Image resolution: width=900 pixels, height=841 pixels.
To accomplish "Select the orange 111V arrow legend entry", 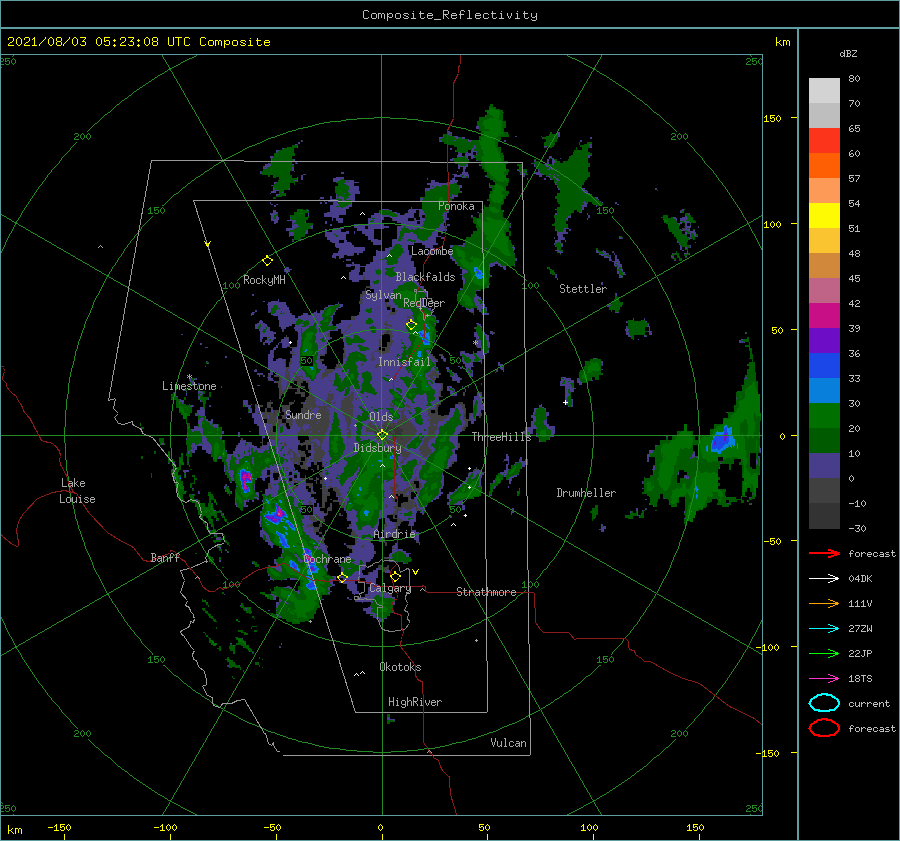I will [x=824, y=603].
